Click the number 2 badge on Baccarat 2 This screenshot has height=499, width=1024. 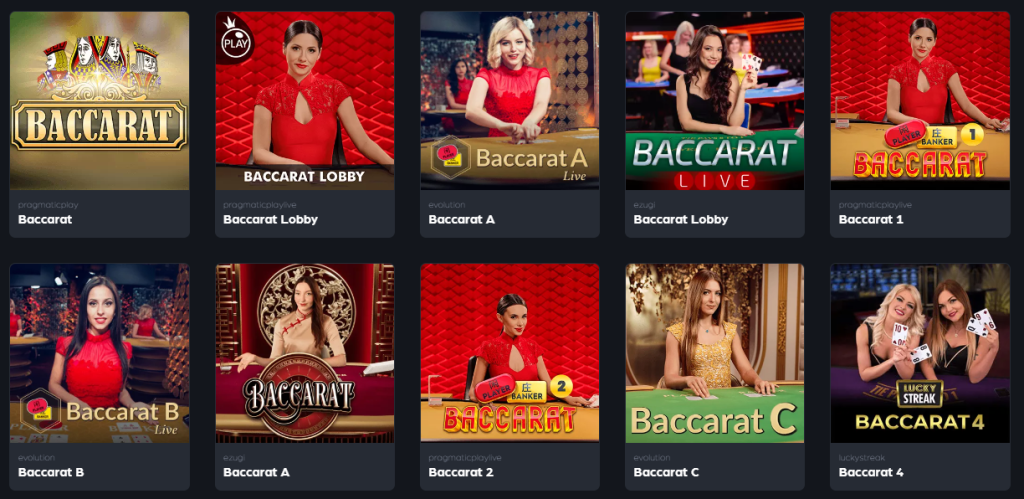click(561, 386)
